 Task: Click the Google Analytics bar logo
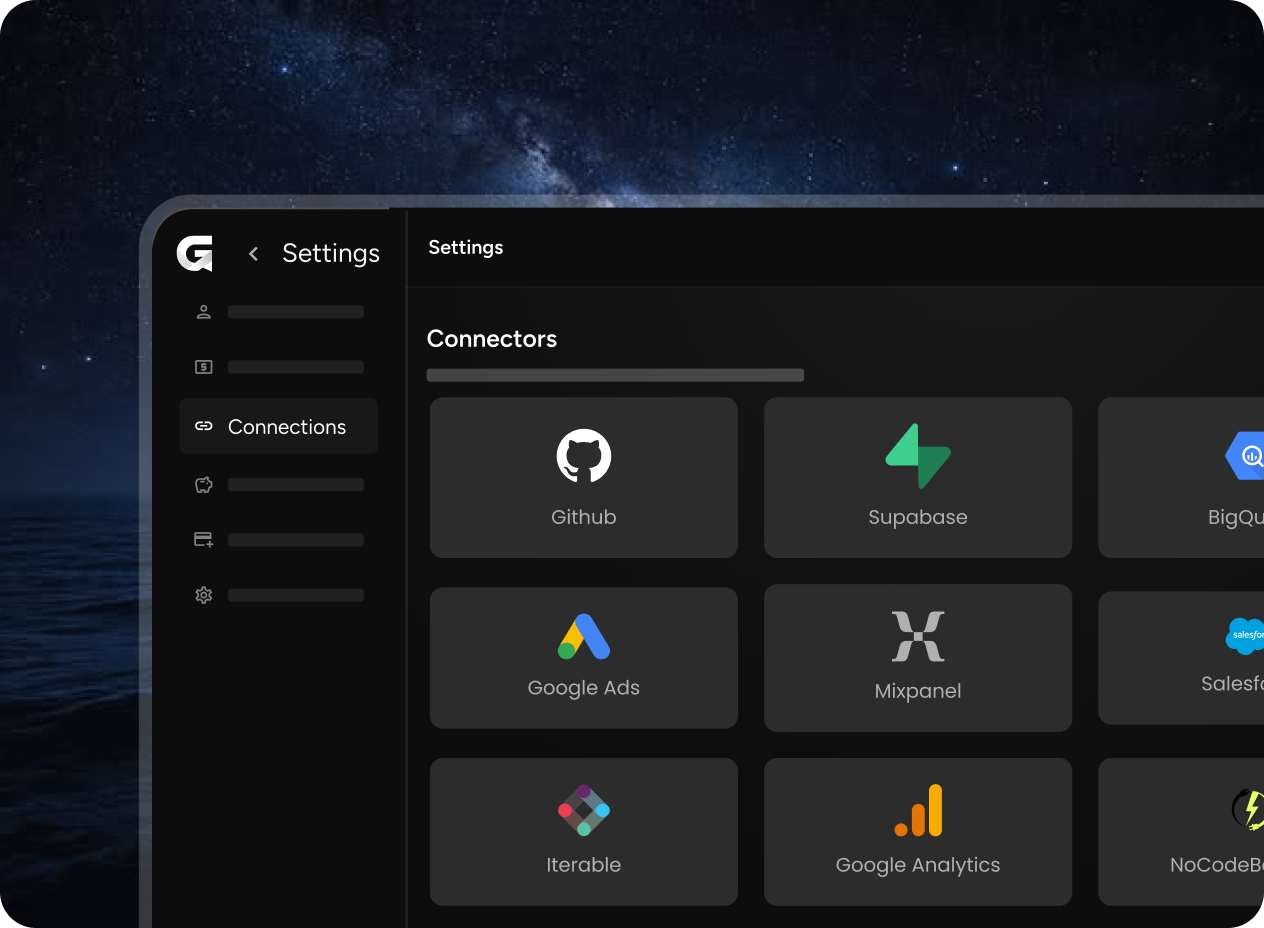(x=918, y=810)
